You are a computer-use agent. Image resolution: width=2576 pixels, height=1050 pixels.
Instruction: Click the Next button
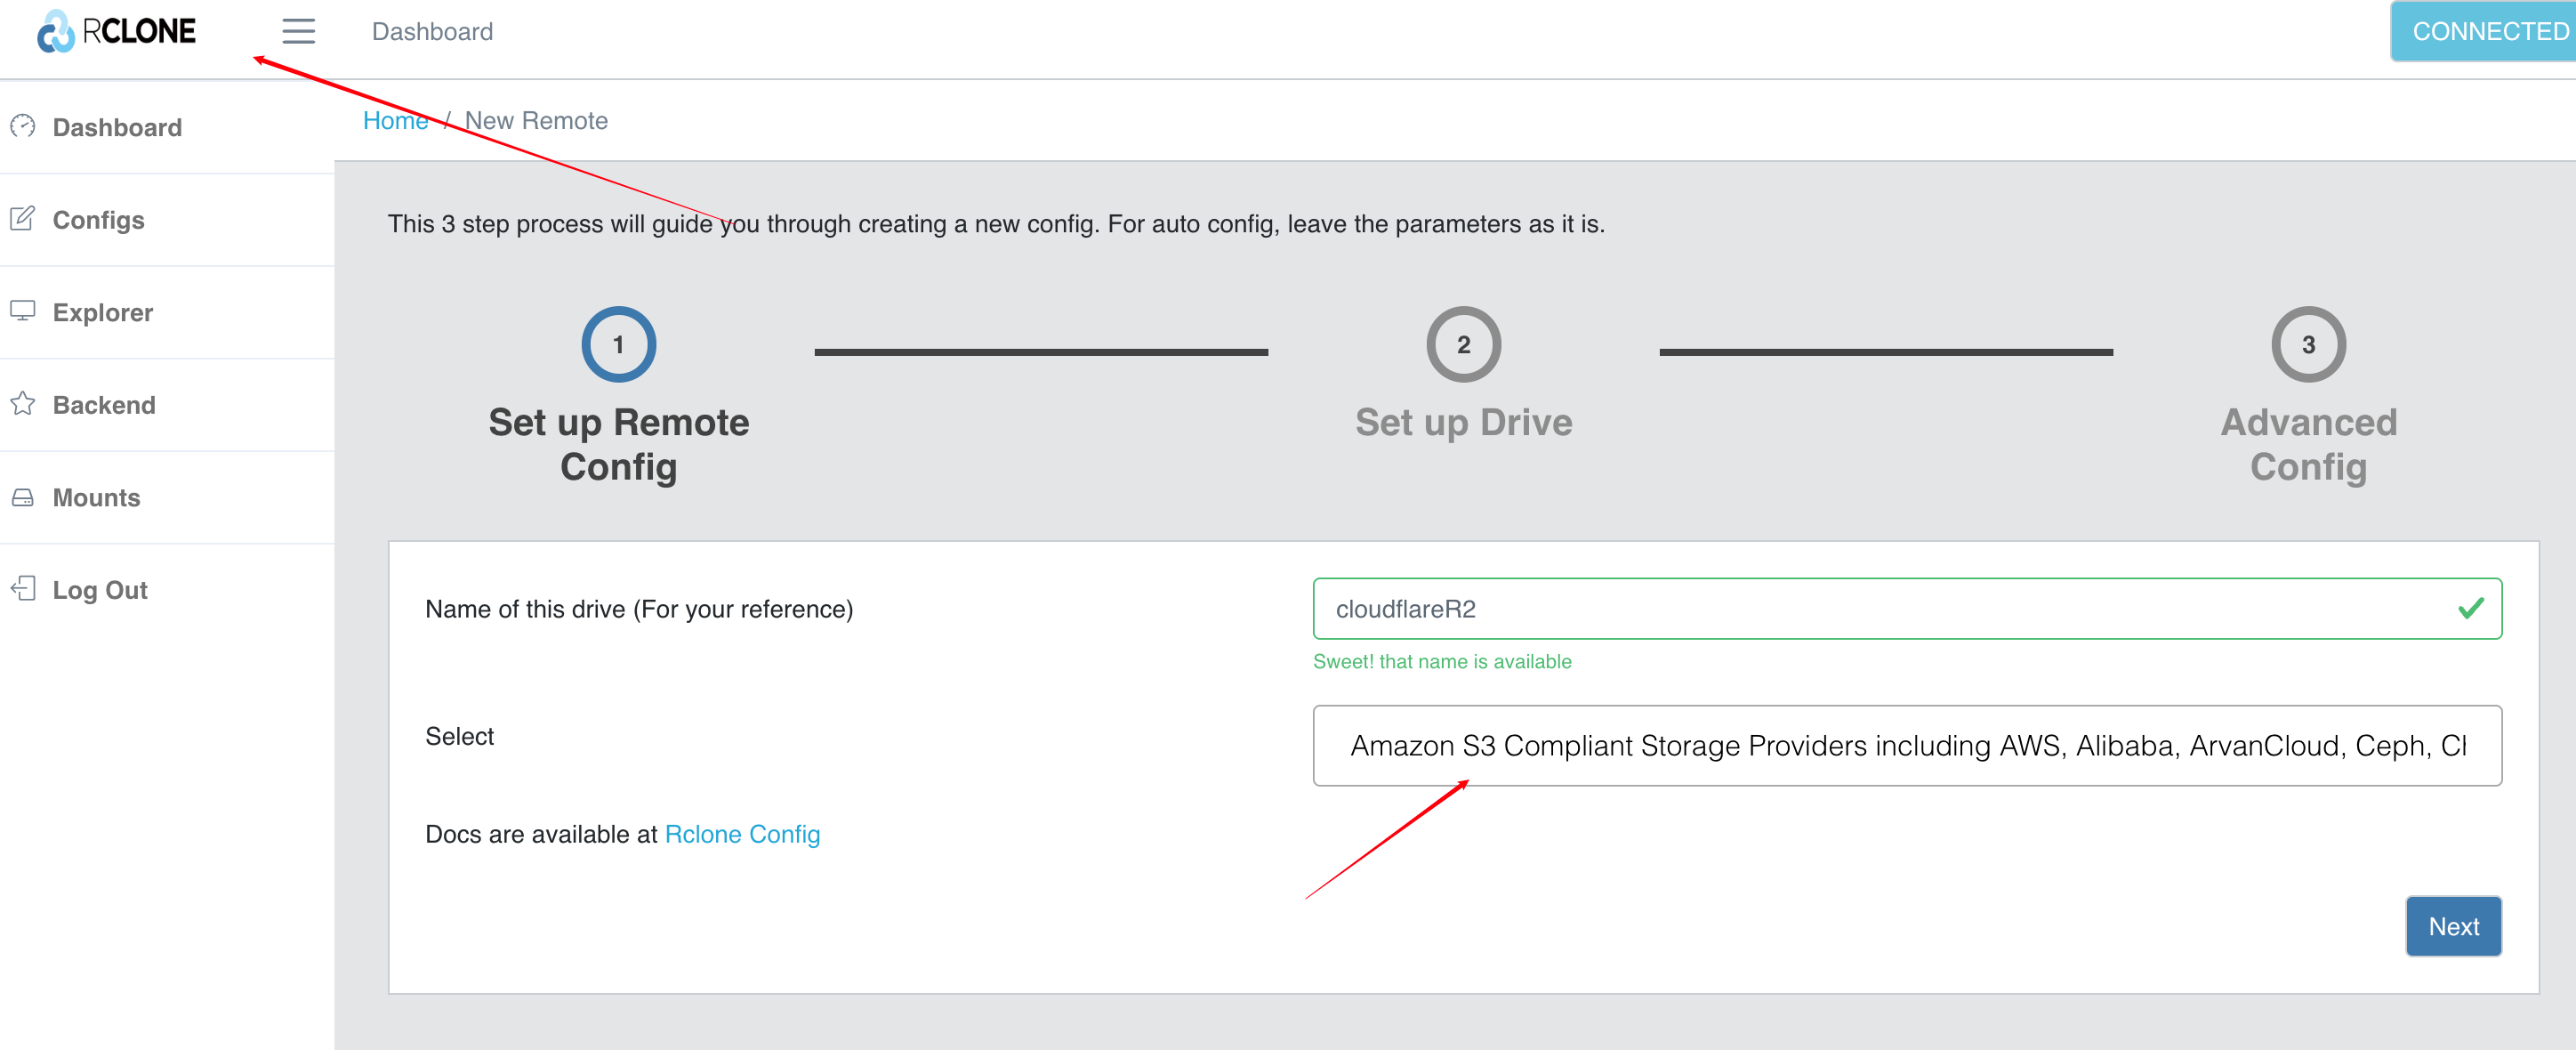click(2452, 926)
